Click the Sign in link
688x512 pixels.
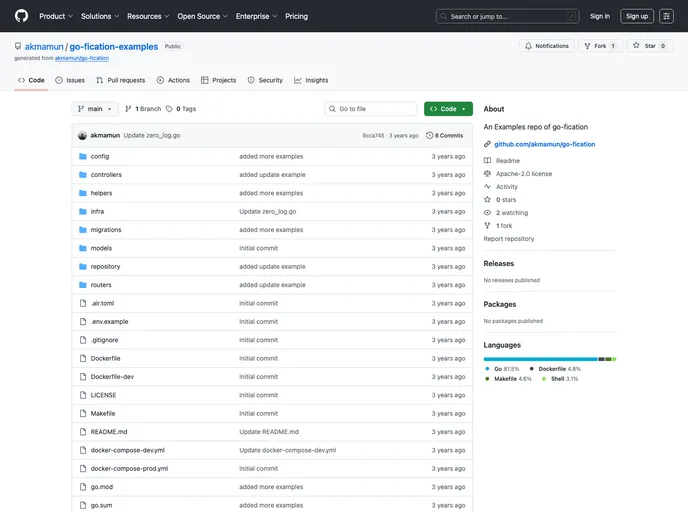click(600, 16)
